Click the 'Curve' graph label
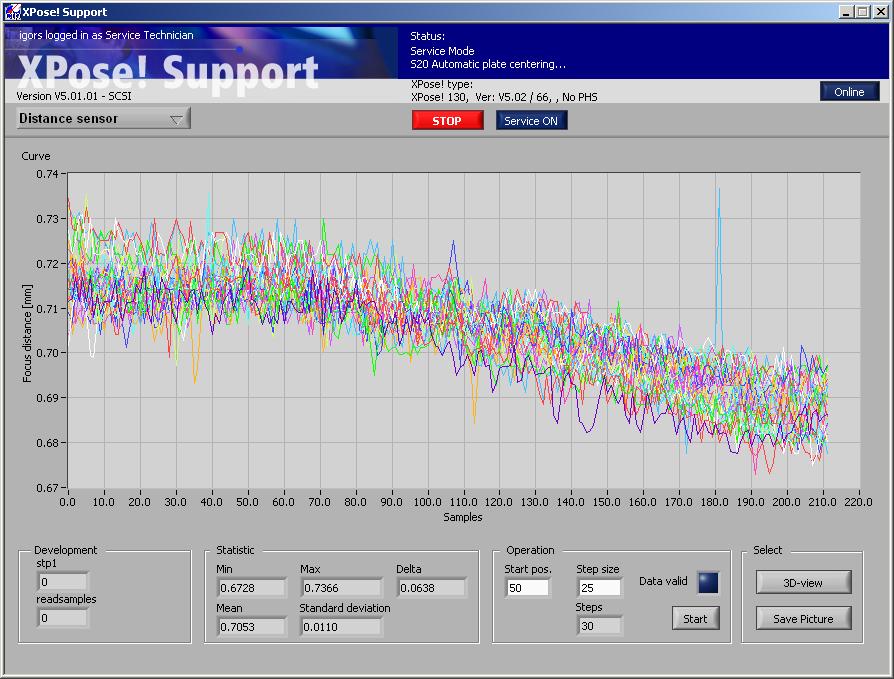This screenshot has width=894, height=679. 36,156
